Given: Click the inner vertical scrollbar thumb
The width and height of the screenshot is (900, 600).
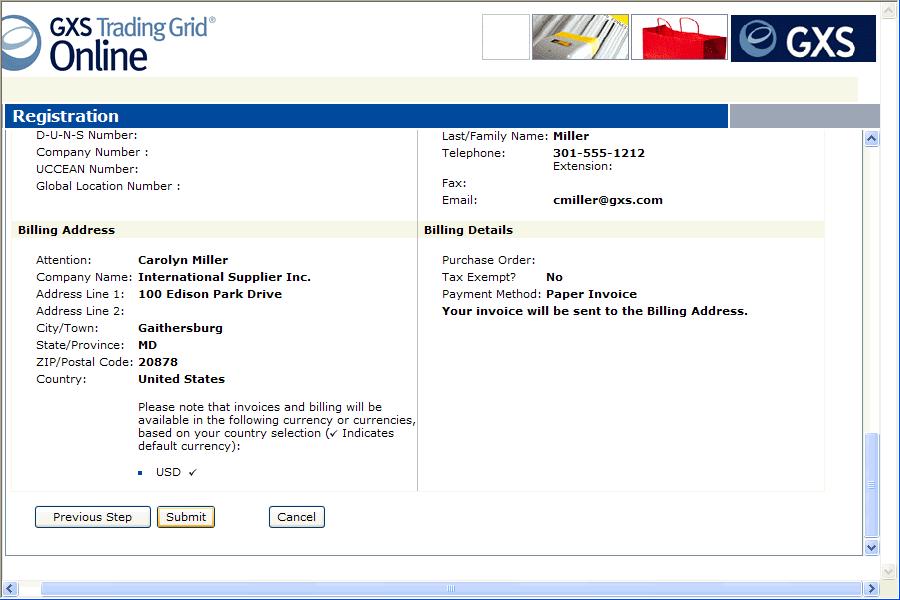Looking at the screenshot, I should pos(871,485).
